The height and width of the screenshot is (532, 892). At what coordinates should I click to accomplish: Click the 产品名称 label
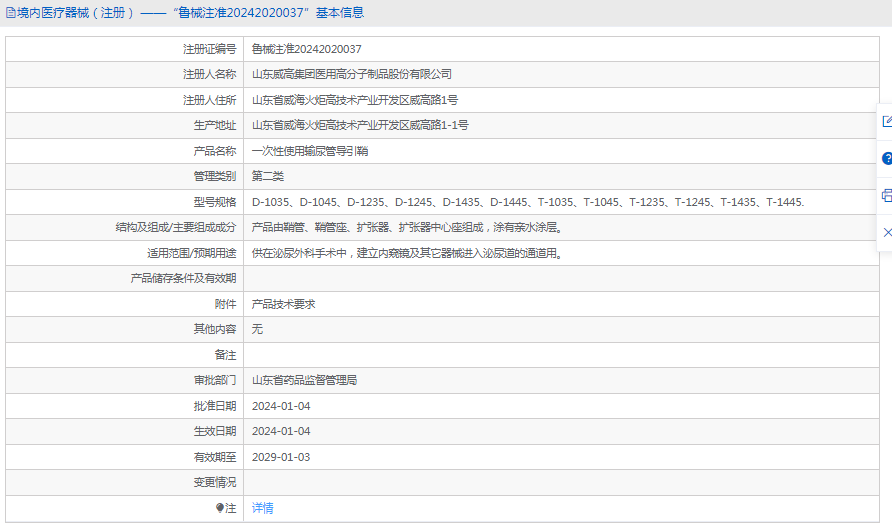(x=214, y=151)
